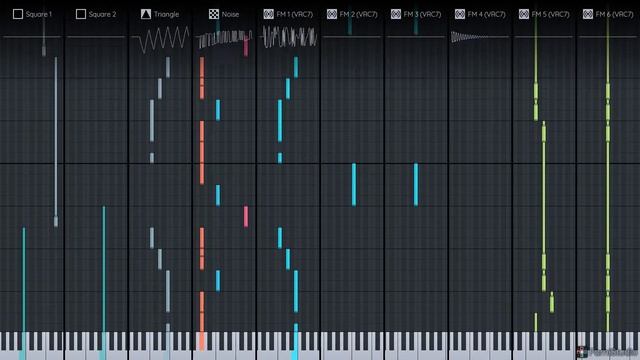Click the Square 1 channel icon
This screenshot has width=640, height=360.
pos(18,14)
